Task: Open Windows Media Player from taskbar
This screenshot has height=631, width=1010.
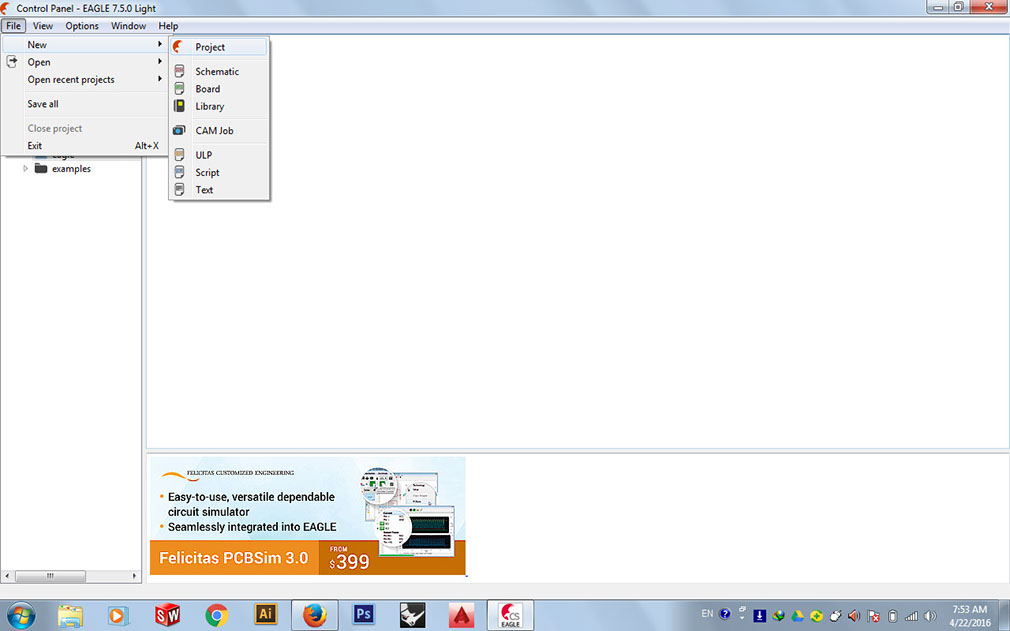Action: (119, 616)
